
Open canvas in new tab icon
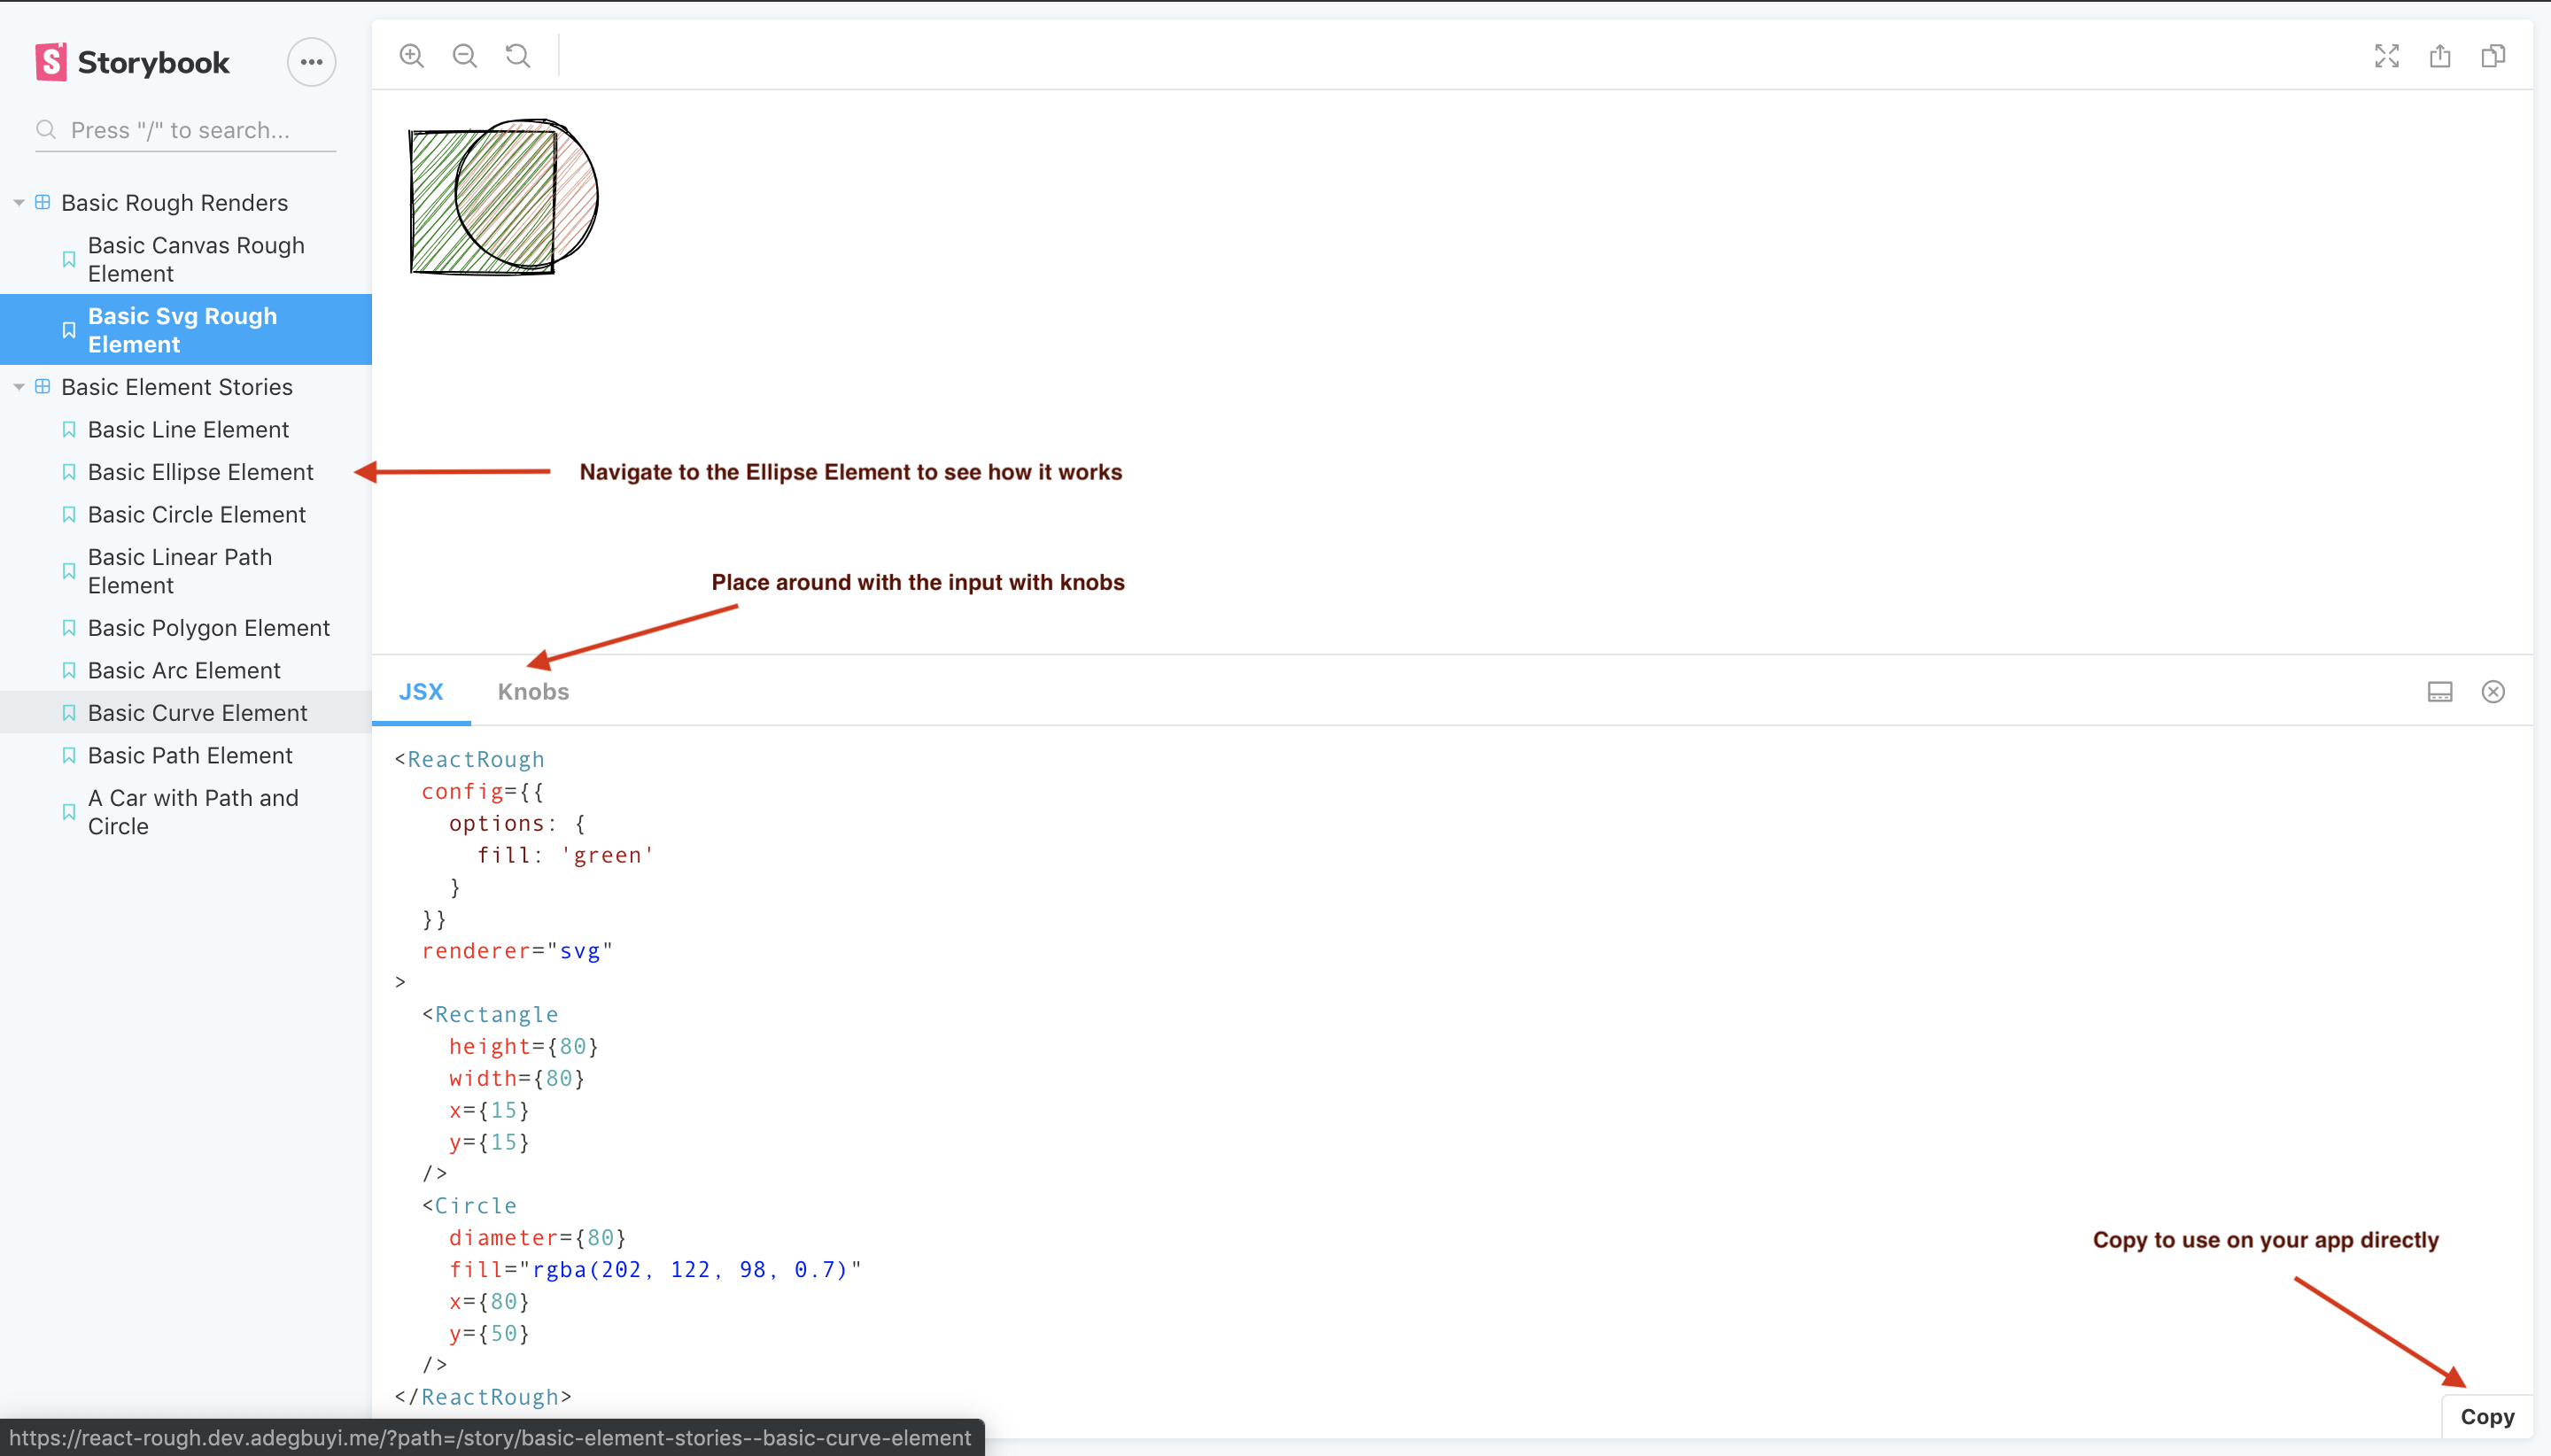(x=2439, y=56)
